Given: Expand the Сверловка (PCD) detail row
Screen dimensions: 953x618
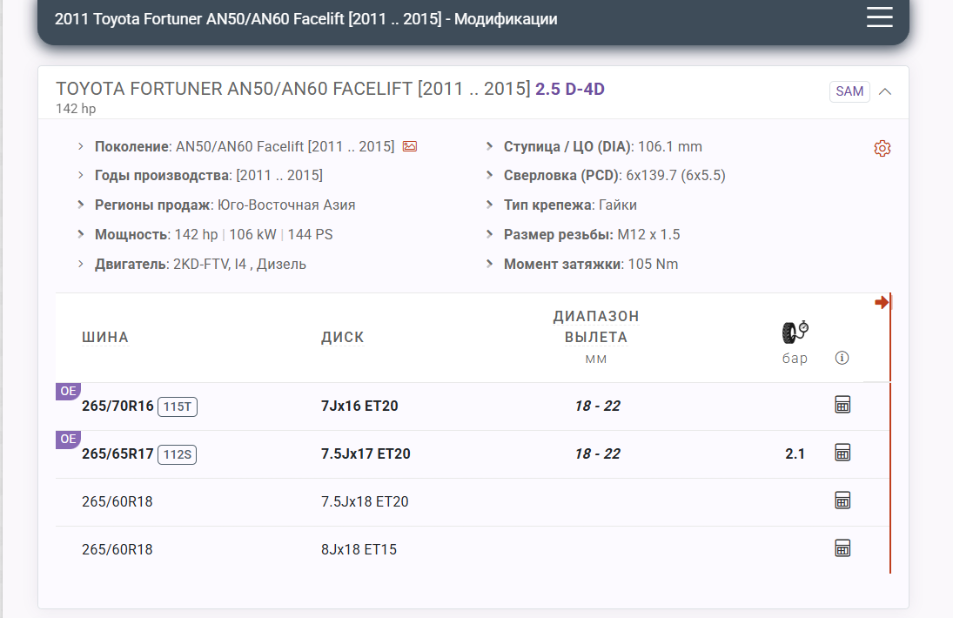Looking at the screenshot, I should 490,176.
